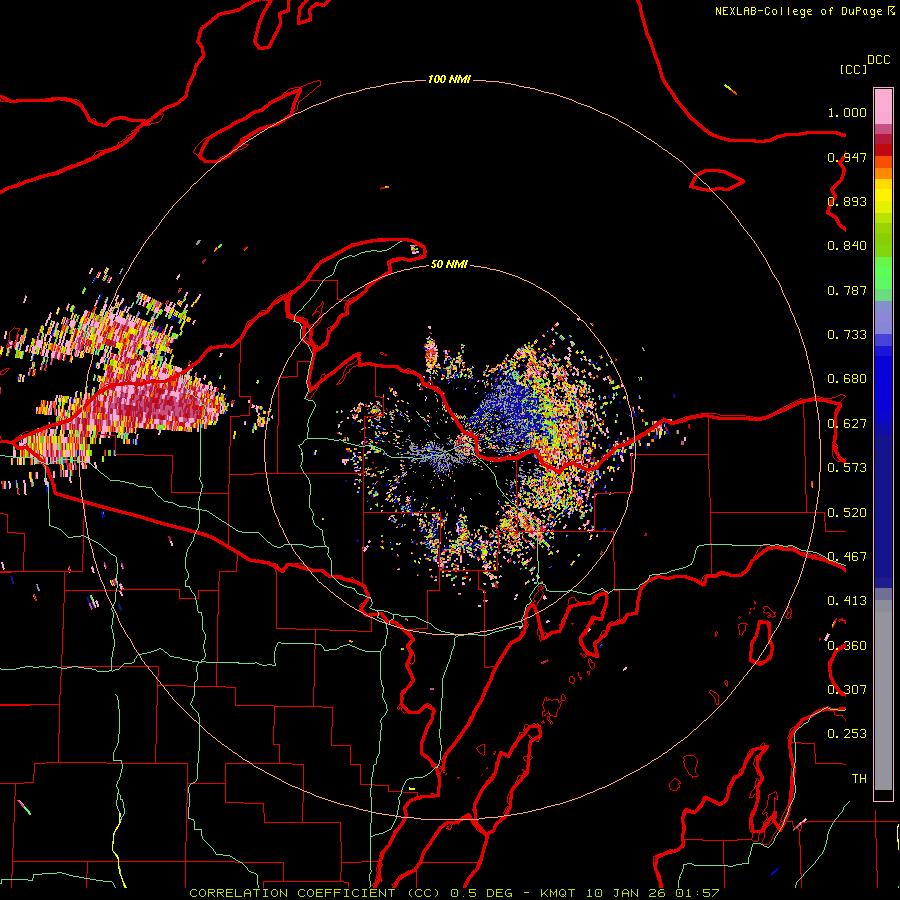Select the 0.360 legend value

847,646
